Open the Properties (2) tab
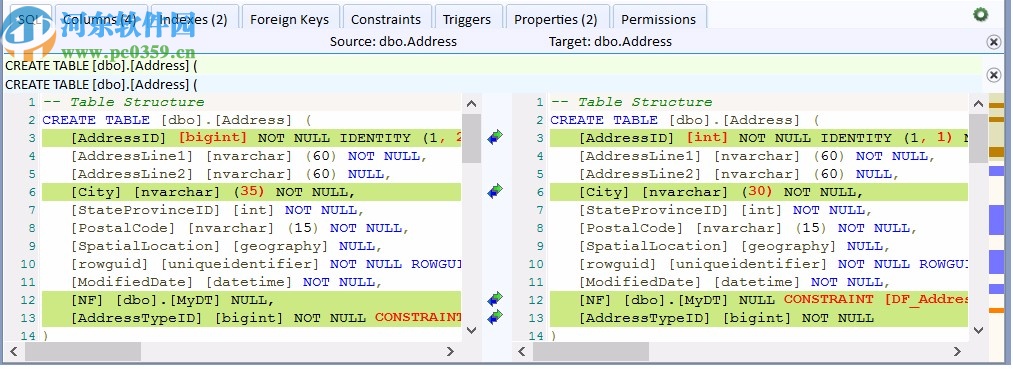The width and height of the screenshot is (1013, 369). click(x=556, y=19)
